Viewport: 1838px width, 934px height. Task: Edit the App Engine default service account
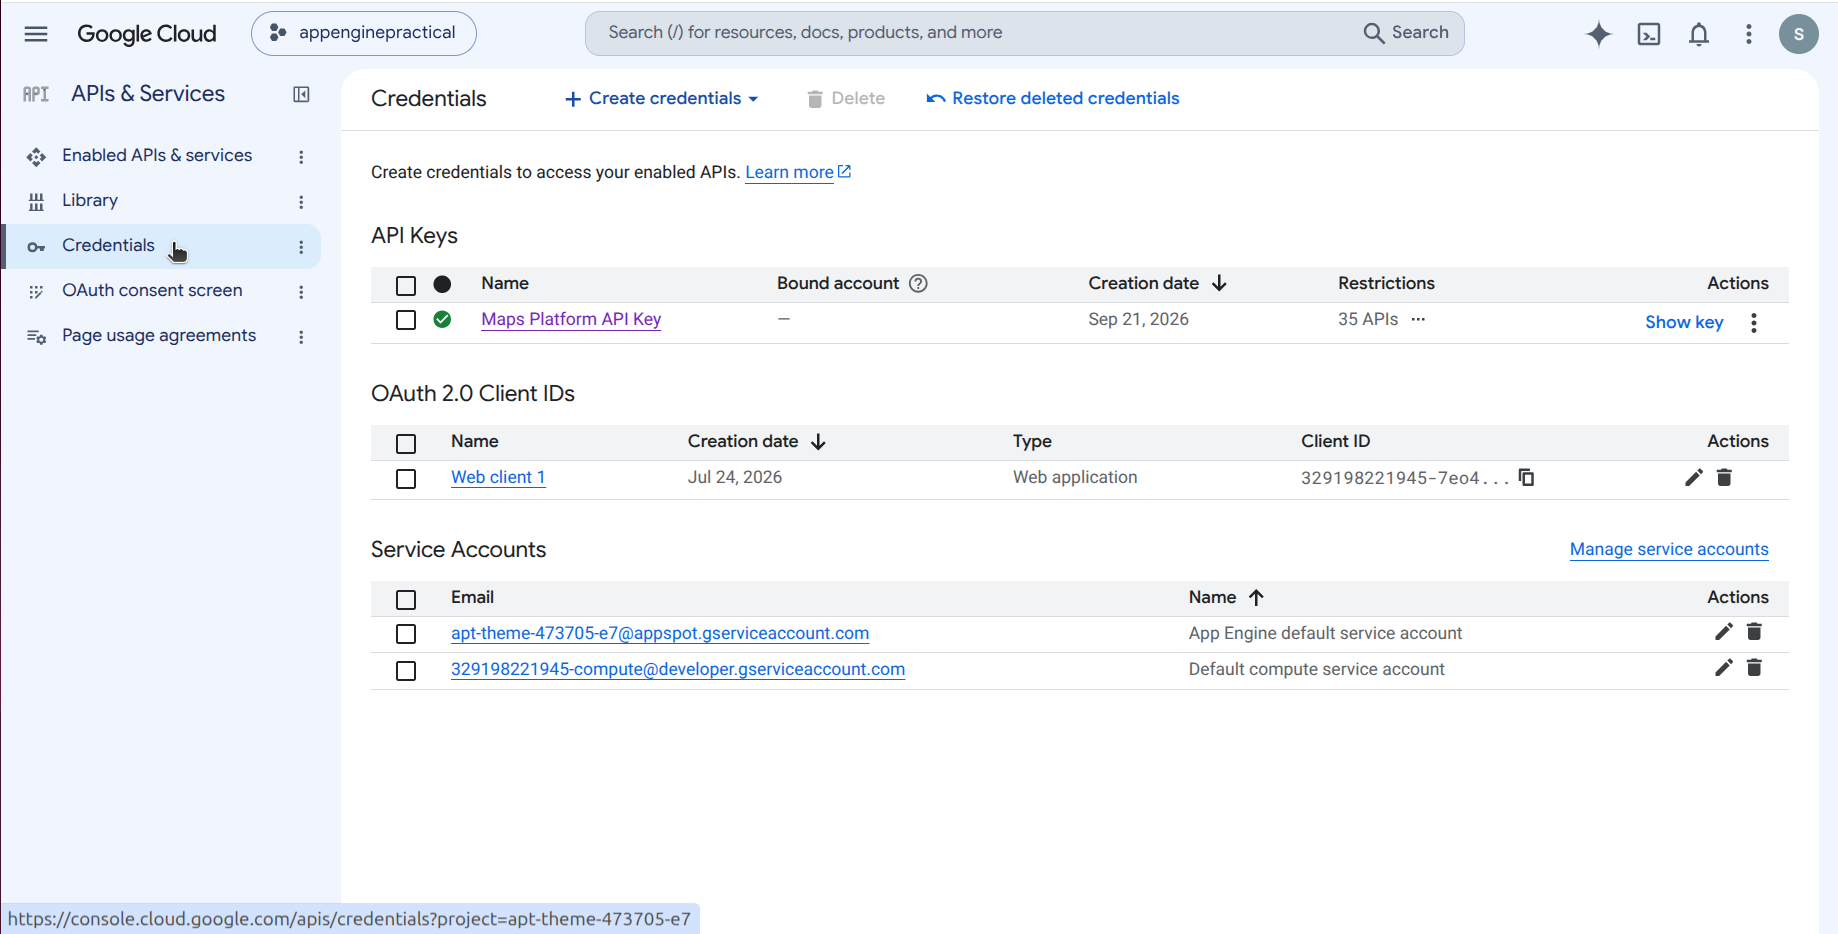click(1723, 631)
